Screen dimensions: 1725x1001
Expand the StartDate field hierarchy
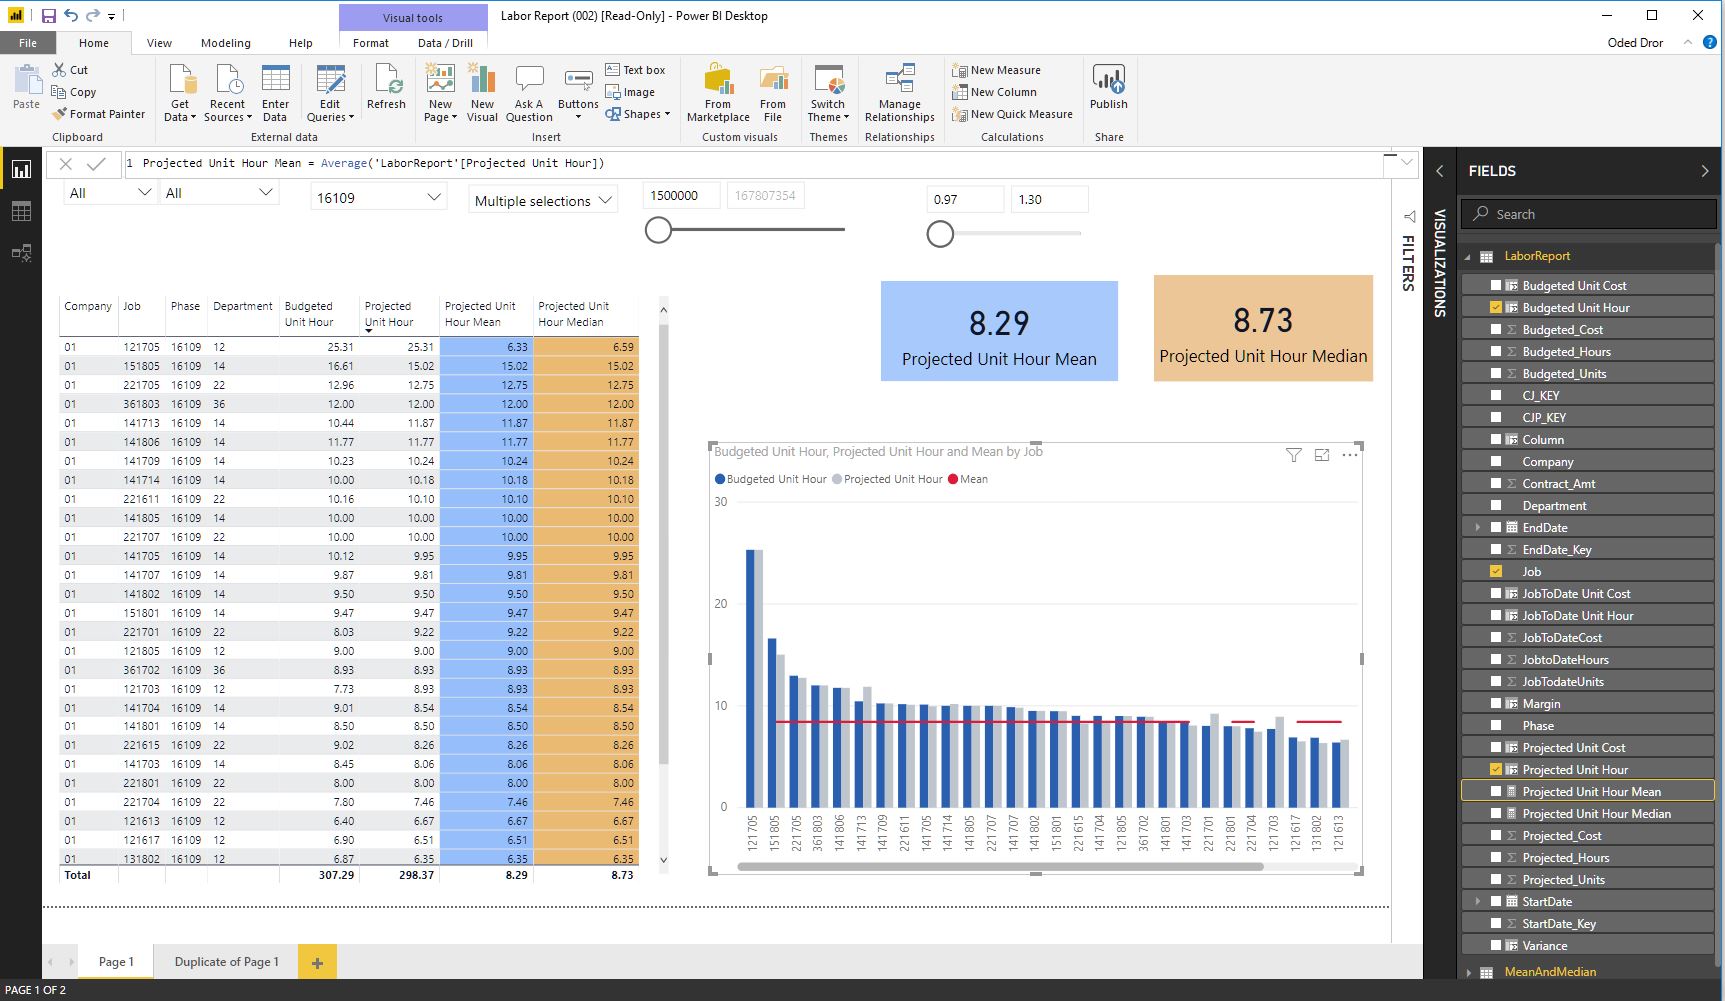(x=1477, y=902)
